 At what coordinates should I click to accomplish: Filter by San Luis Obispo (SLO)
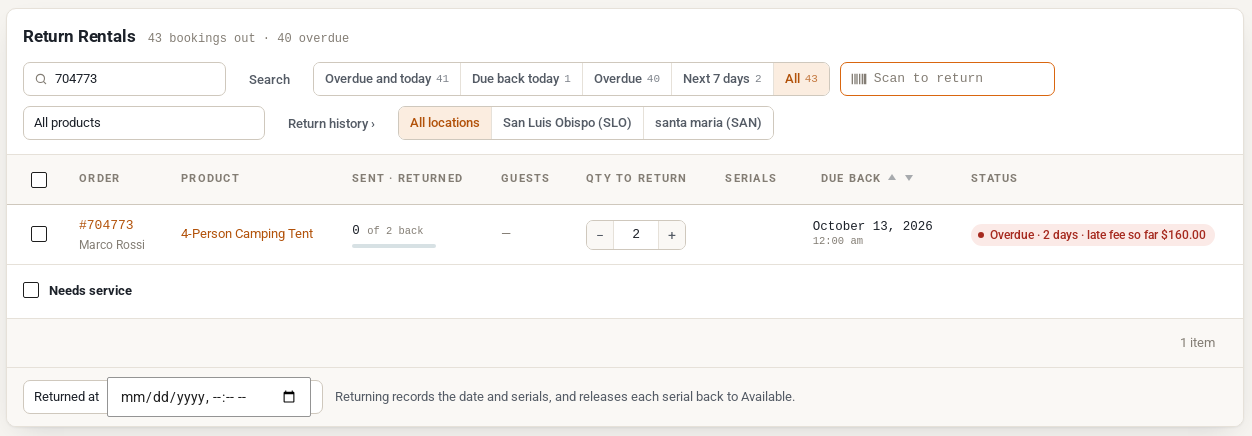[567, 123]
